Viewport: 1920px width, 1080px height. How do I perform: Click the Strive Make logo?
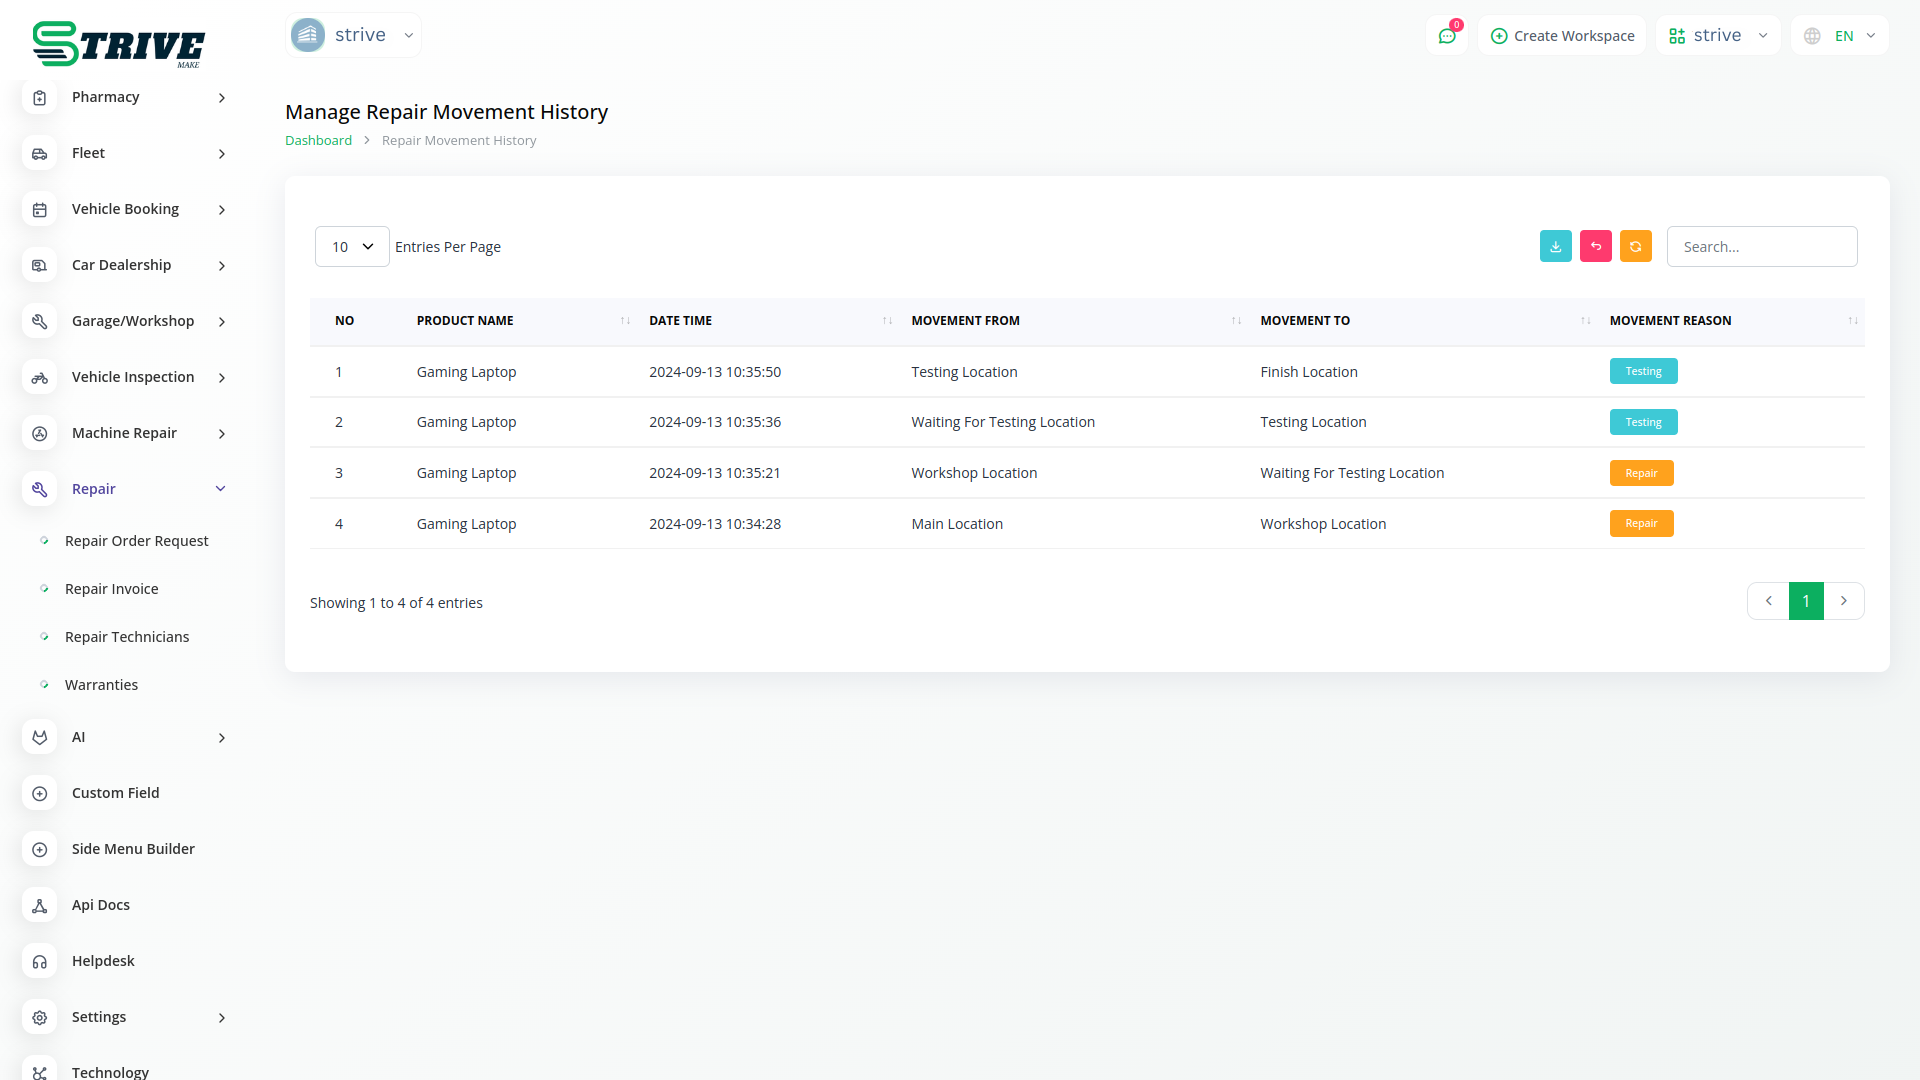coord(118,44)
